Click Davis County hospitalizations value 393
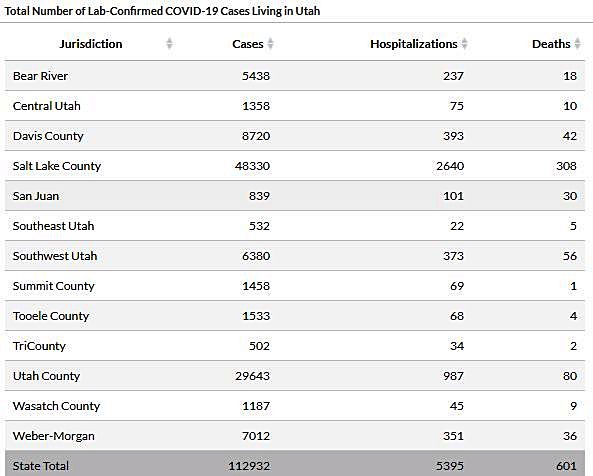 (x=453, y=136)
